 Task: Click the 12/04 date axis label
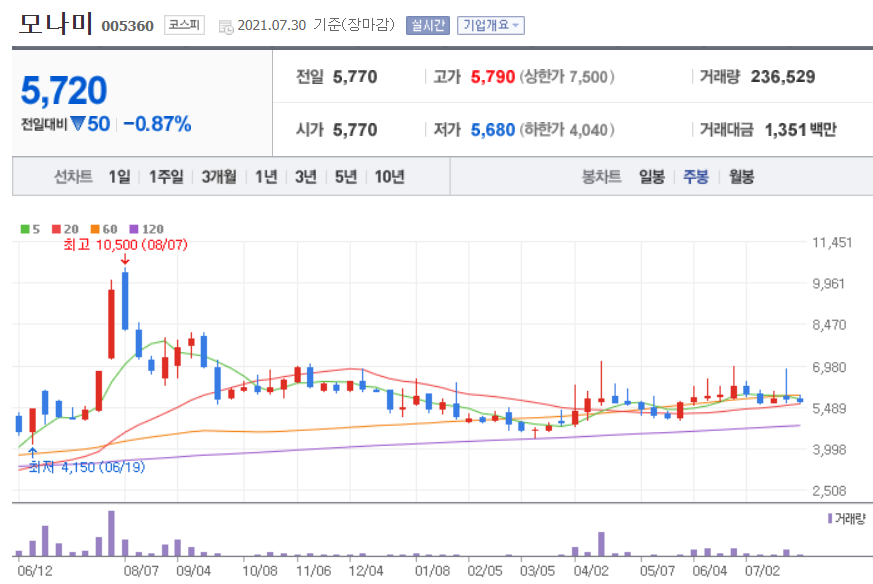point(366,571)
